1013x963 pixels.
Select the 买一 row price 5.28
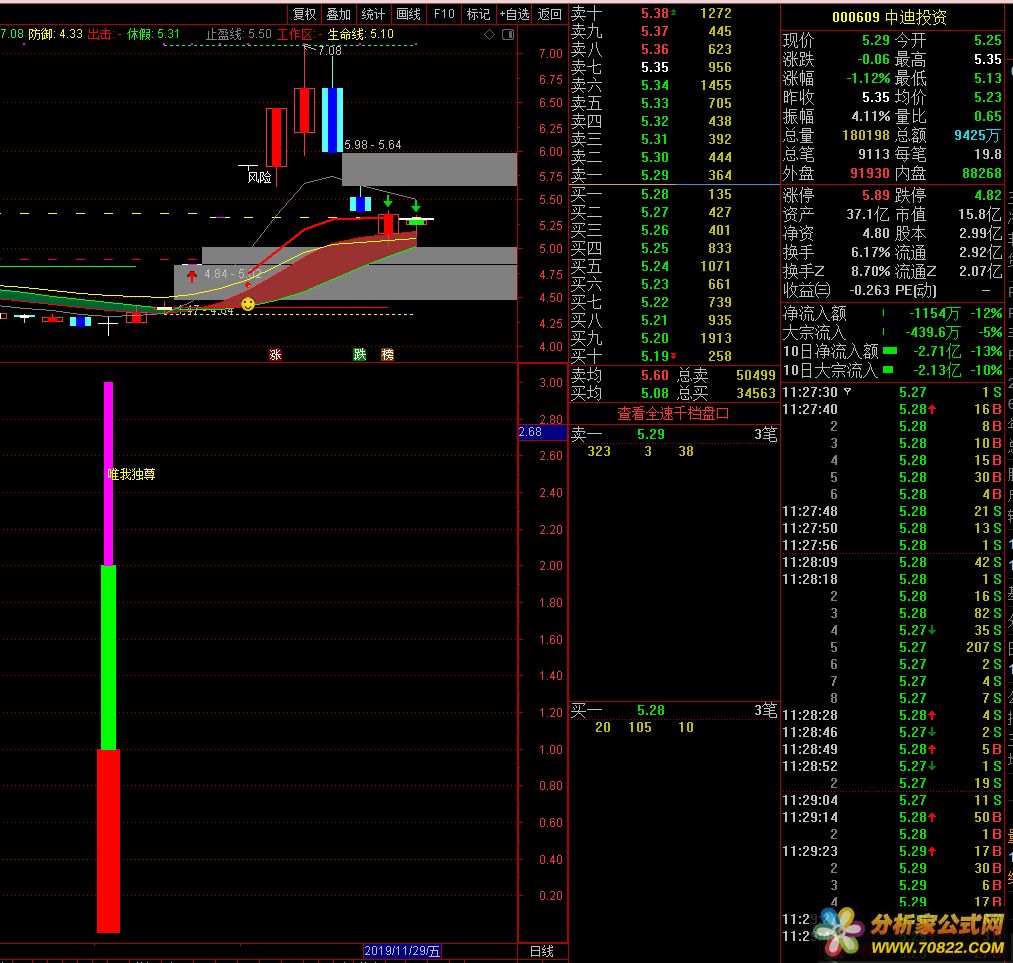(655, 194)
